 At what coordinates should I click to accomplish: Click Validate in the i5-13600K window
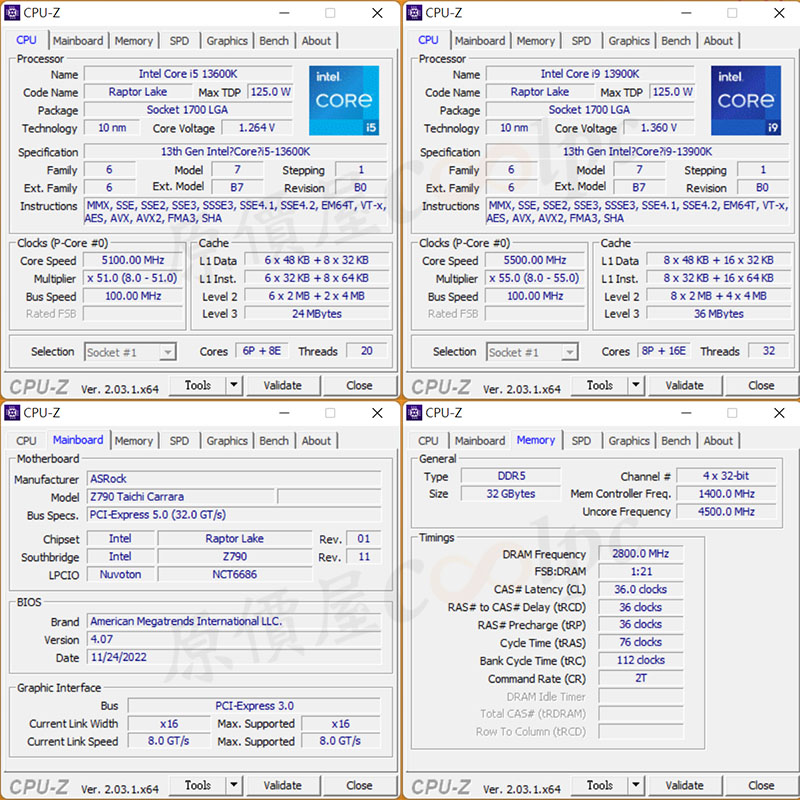(283, 385)
